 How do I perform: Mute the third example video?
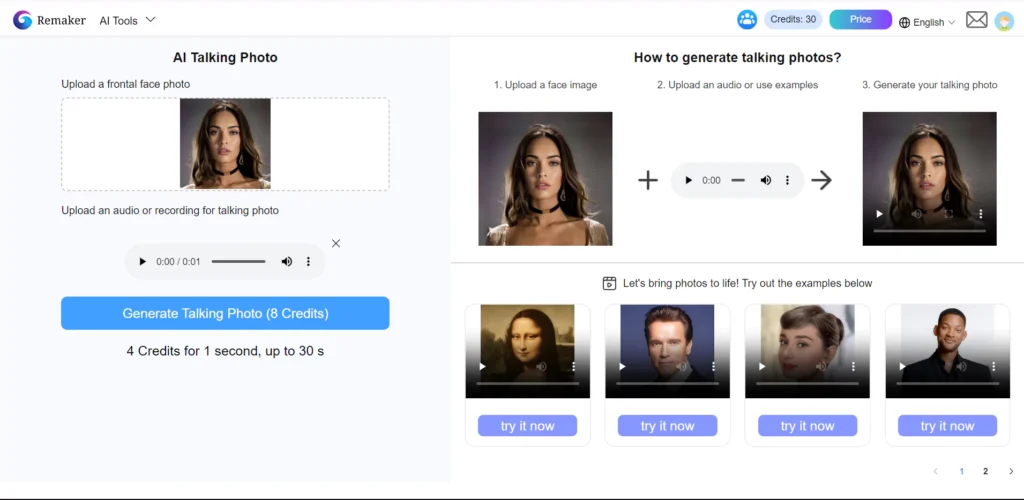tap(821, 367)
